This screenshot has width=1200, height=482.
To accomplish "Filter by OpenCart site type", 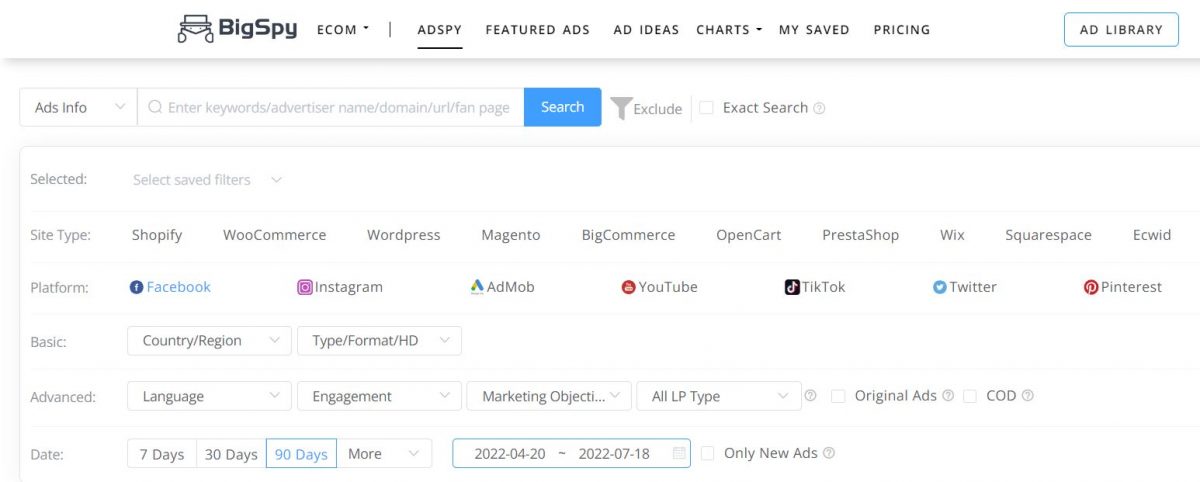I will click(749, 235).
